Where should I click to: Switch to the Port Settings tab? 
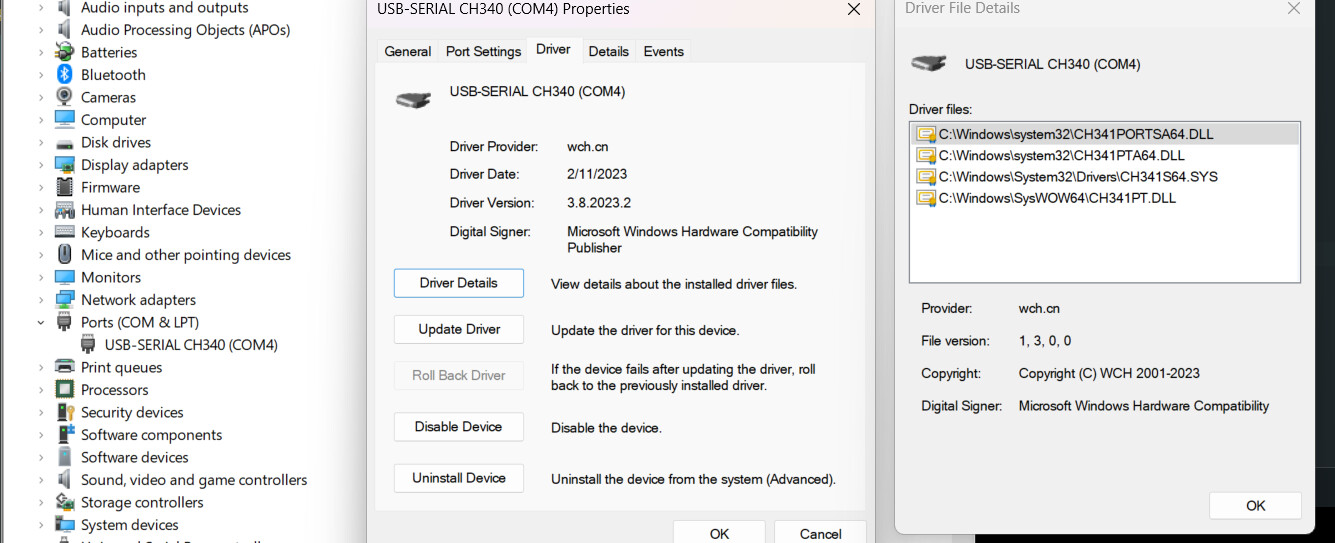[483, 51]
